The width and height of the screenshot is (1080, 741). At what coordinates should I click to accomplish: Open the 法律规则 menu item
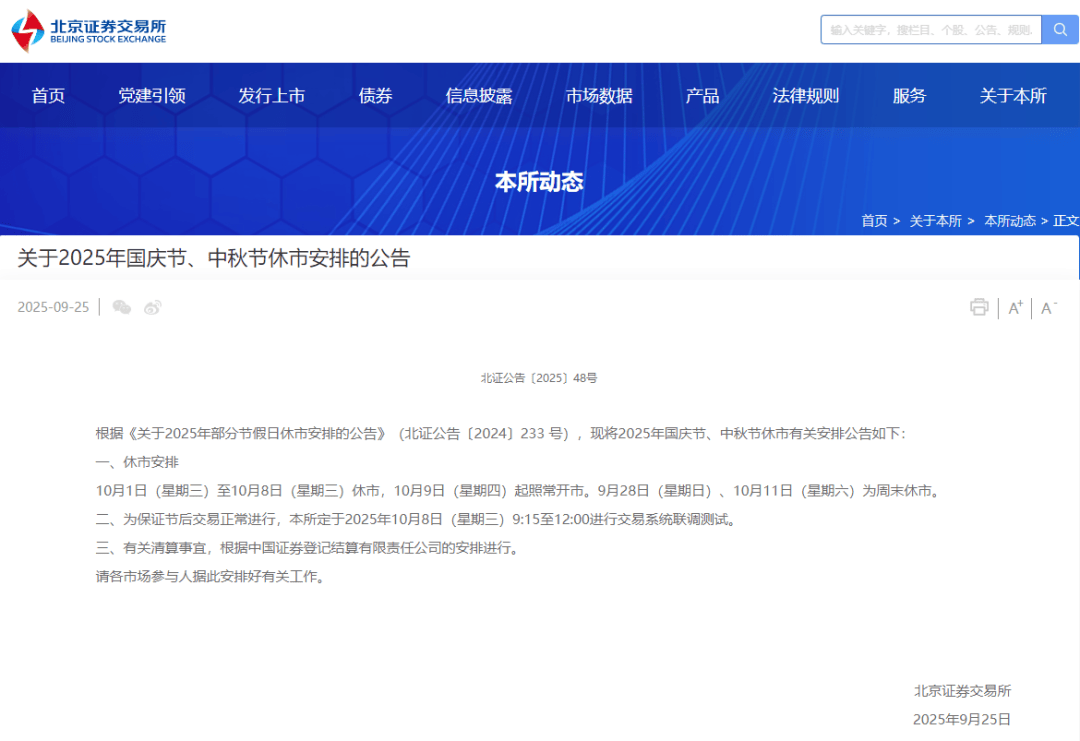pos(806,95)
